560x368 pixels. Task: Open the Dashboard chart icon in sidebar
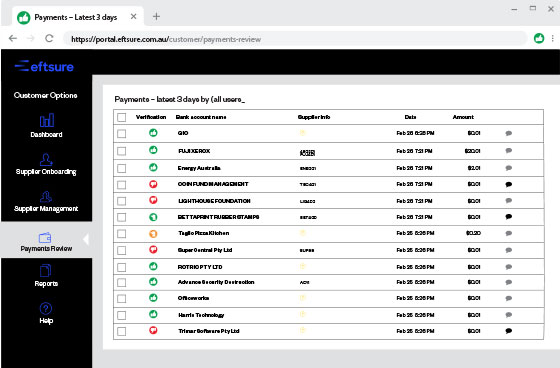coord(47,120)
